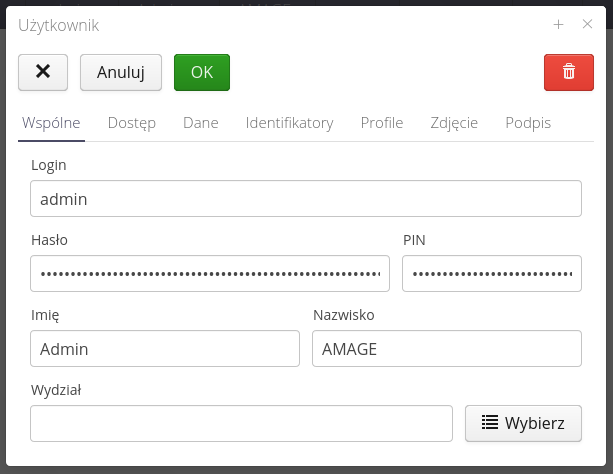Image resolution: width=613 pixels, height=474 pixels.
Task: Click the Nazwisko field showing AMAGE
Action: [x=447, y=348]
